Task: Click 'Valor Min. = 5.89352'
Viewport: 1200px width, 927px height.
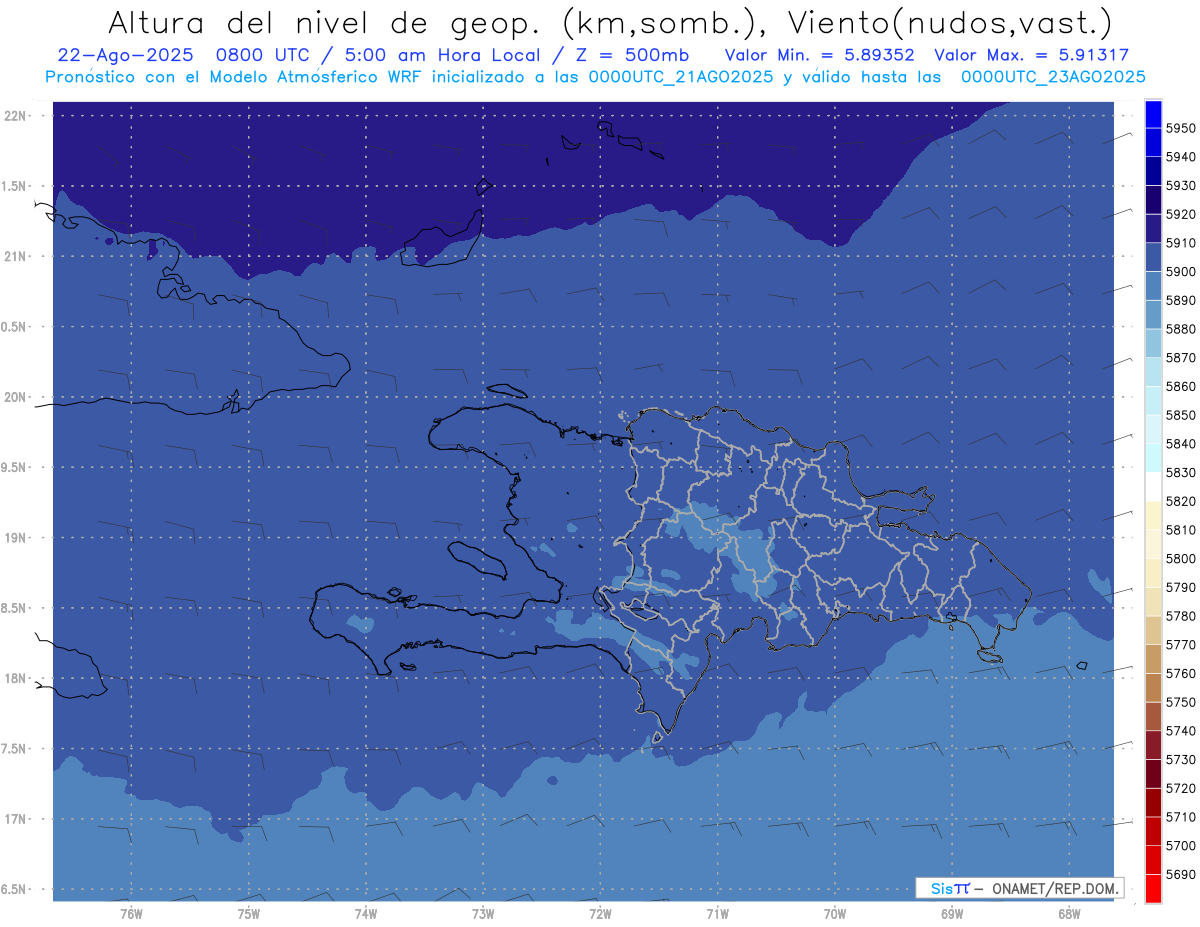Action: pyautogui.click(x=820, y=55)
